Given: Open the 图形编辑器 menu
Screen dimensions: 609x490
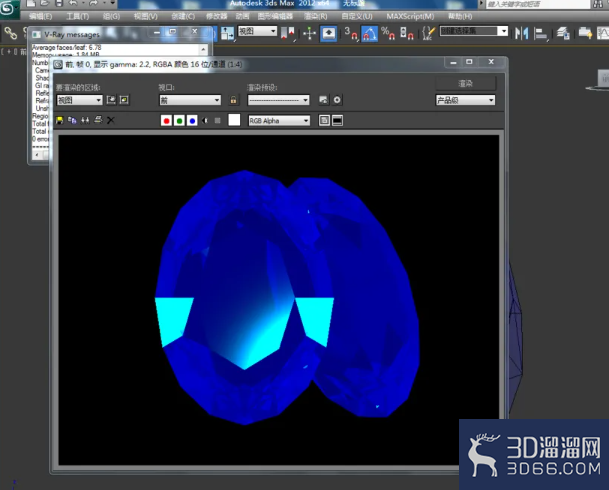Looking at the screenshot, I should [275, 16].
